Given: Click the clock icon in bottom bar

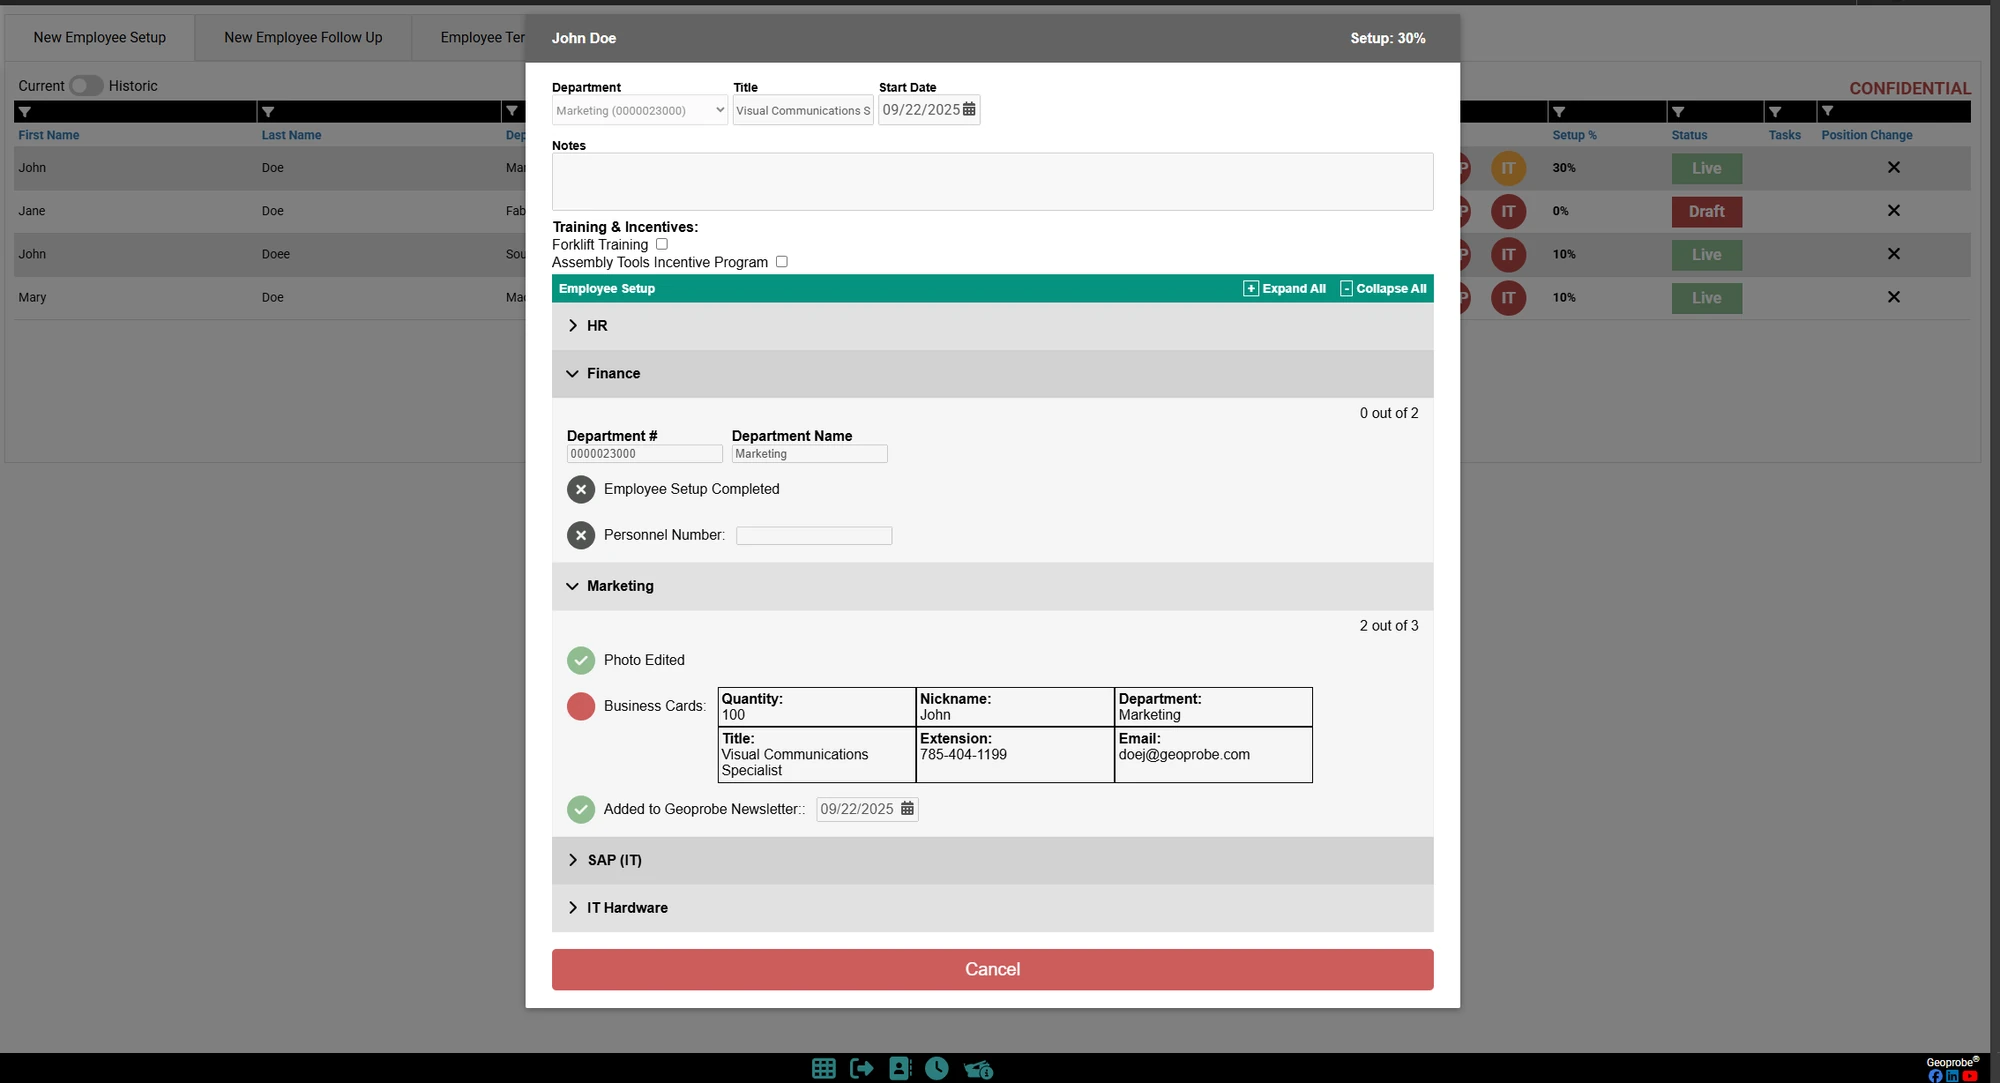Looking at the screenshot, I should point(937,1068).
